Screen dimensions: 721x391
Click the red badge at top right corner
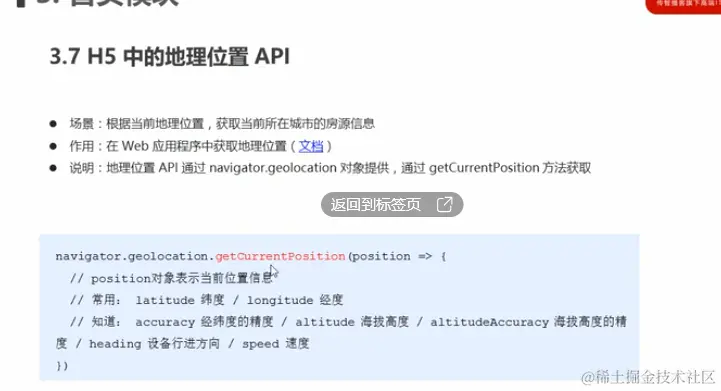(683, 6)
